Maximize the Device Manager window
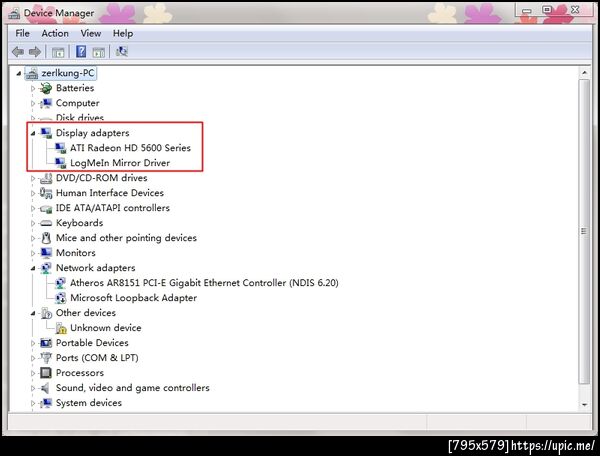Viewport: 600px width, 456px height. (x=548, y=10)
